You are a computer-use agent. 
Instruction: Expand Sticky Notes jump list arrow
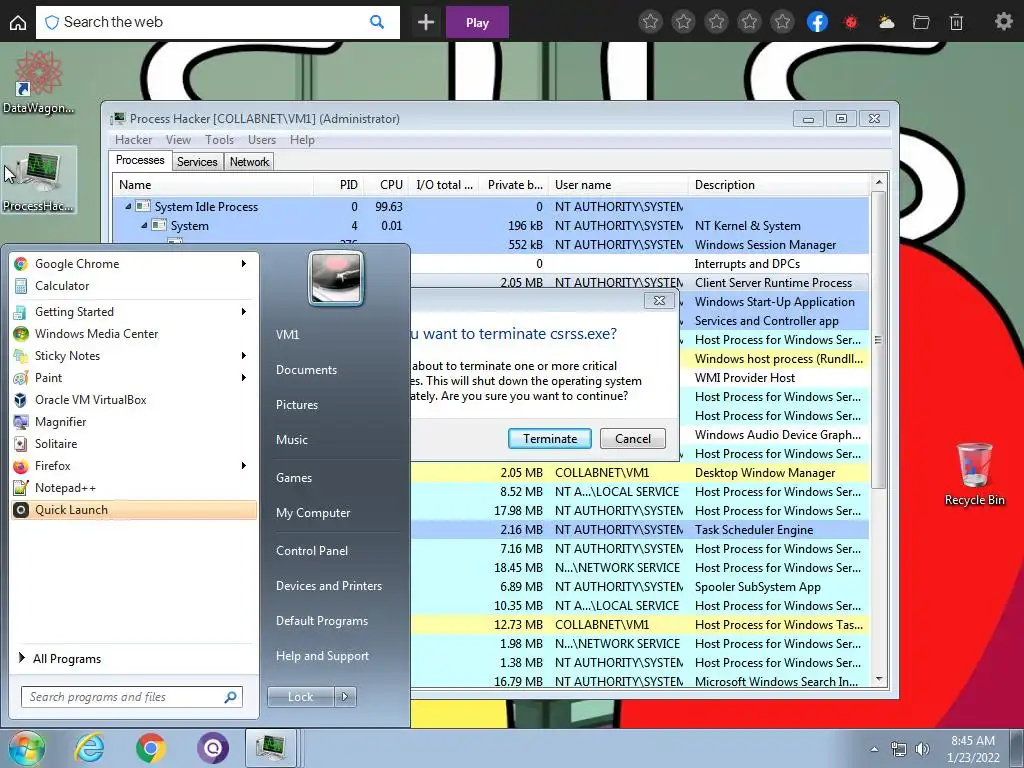[x=244, y=356]
